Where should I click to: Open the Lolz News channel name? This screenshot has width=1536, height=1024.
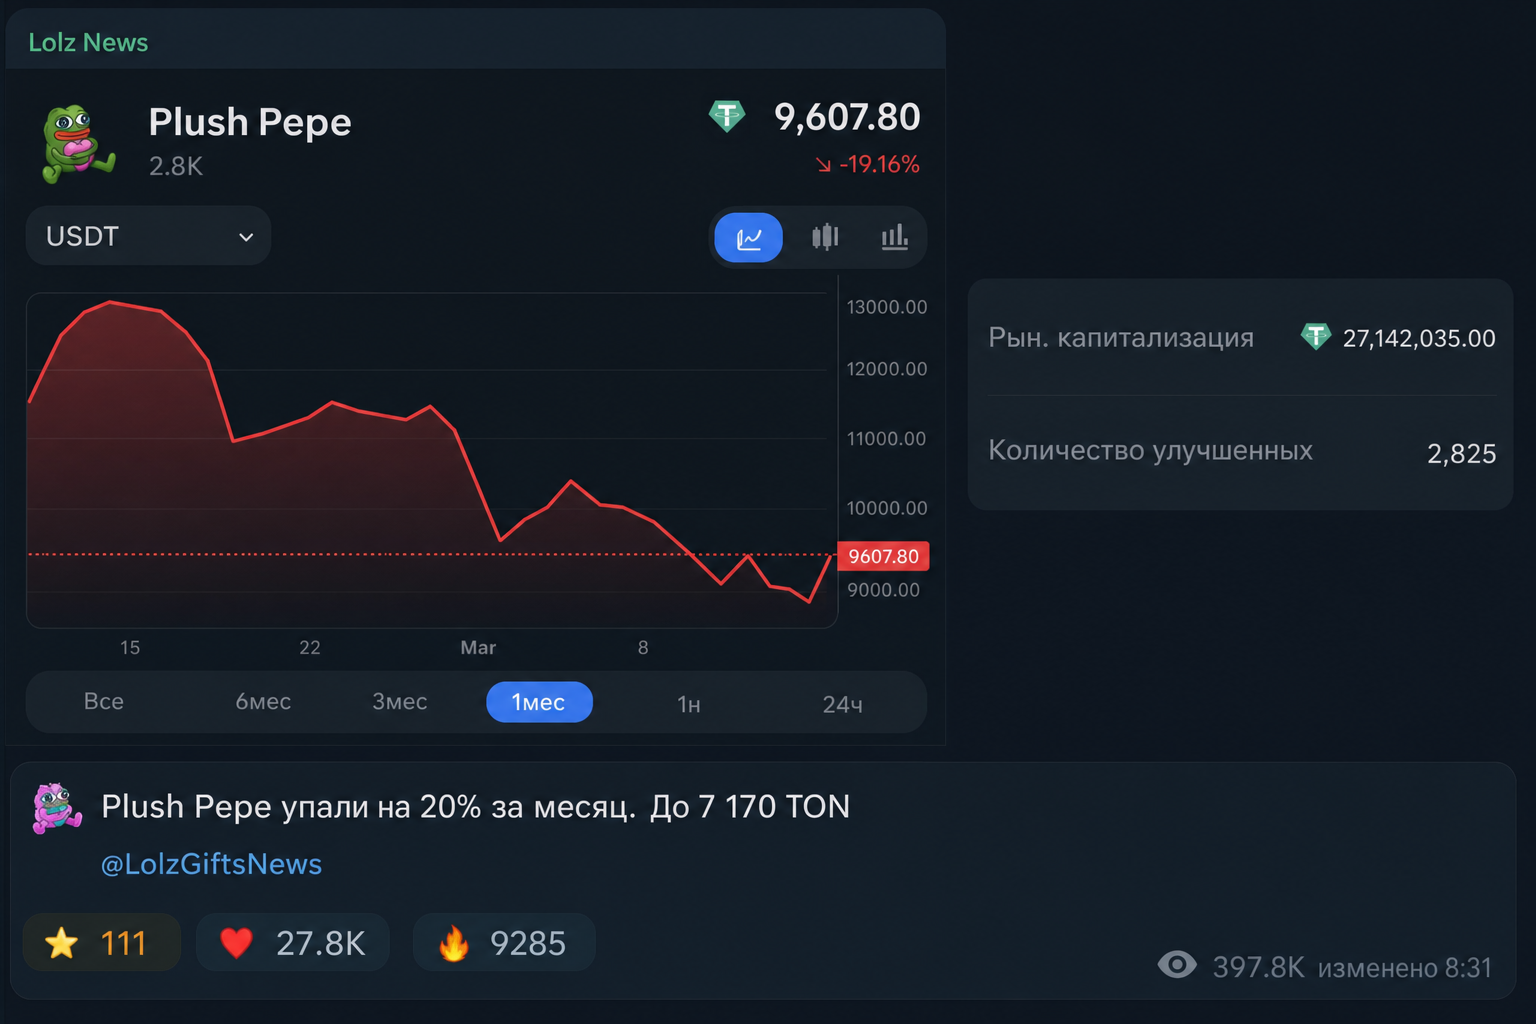[x=88, y=42]
